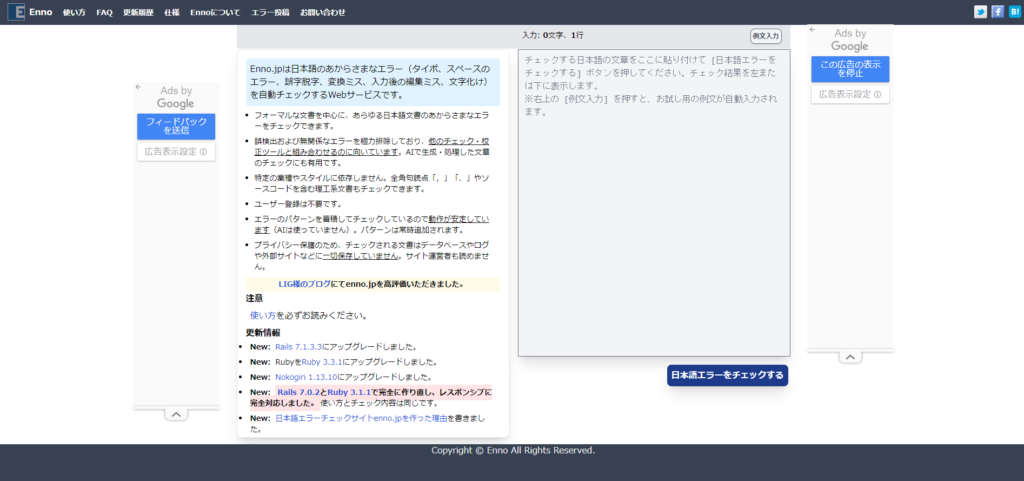
Task: Open the エラー投稿 navigation item
Action: coord(270,12)
